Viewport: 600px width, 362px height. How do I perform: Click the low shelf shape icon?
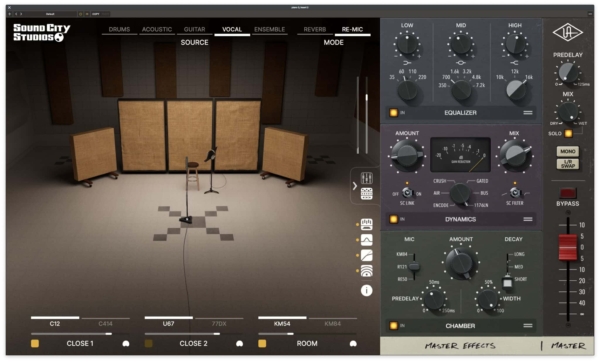407,62
